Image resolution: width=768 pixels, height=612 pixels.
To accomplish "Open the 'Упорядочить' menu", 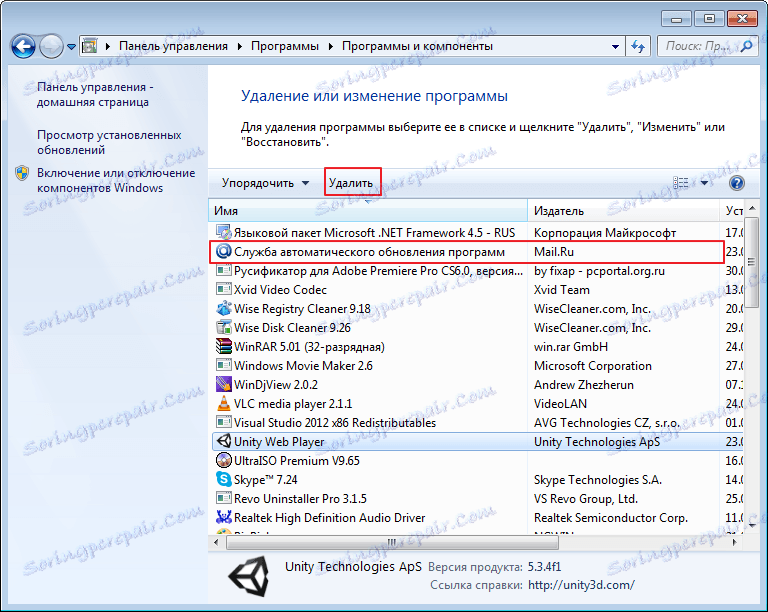I will pyautogui.click(x=265, y=183).
